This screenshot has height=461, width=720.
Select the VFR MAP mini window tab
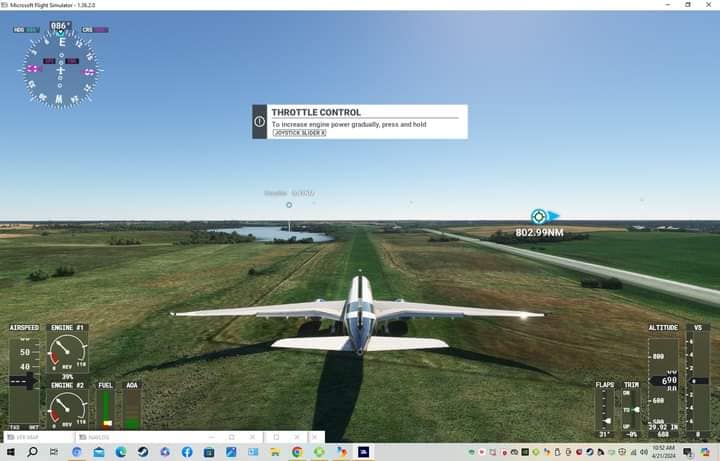(x=39, y=437)
